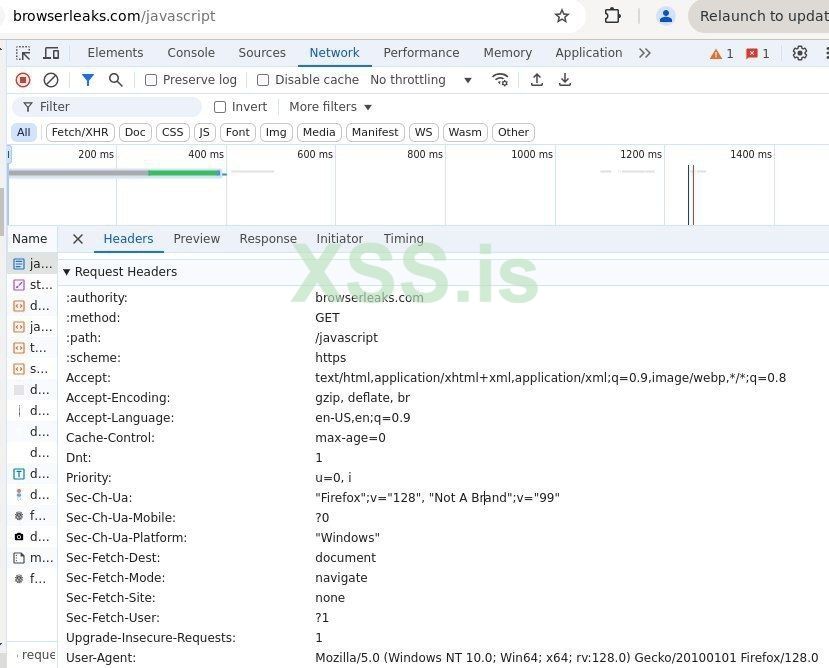
Task: Filter requests by Wasm type
Action: [x=465, y=132]
